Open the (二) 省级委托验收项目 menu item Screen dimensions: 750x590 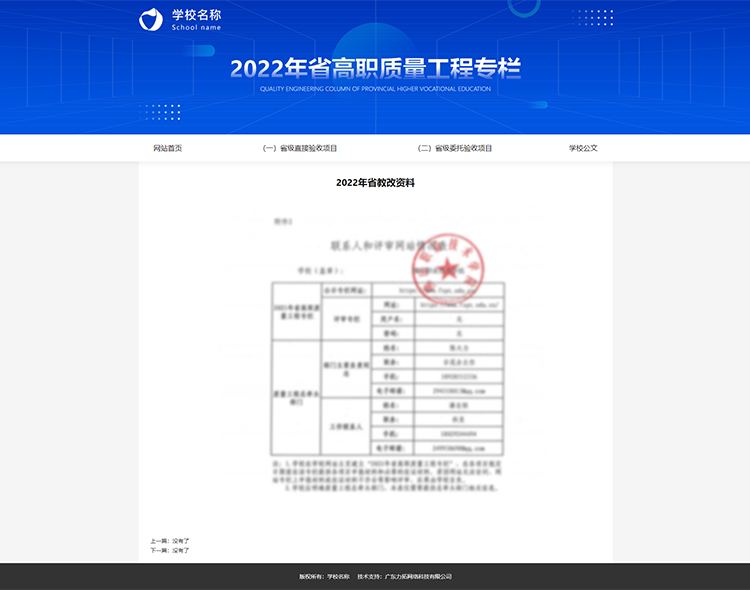click(455, 148)
